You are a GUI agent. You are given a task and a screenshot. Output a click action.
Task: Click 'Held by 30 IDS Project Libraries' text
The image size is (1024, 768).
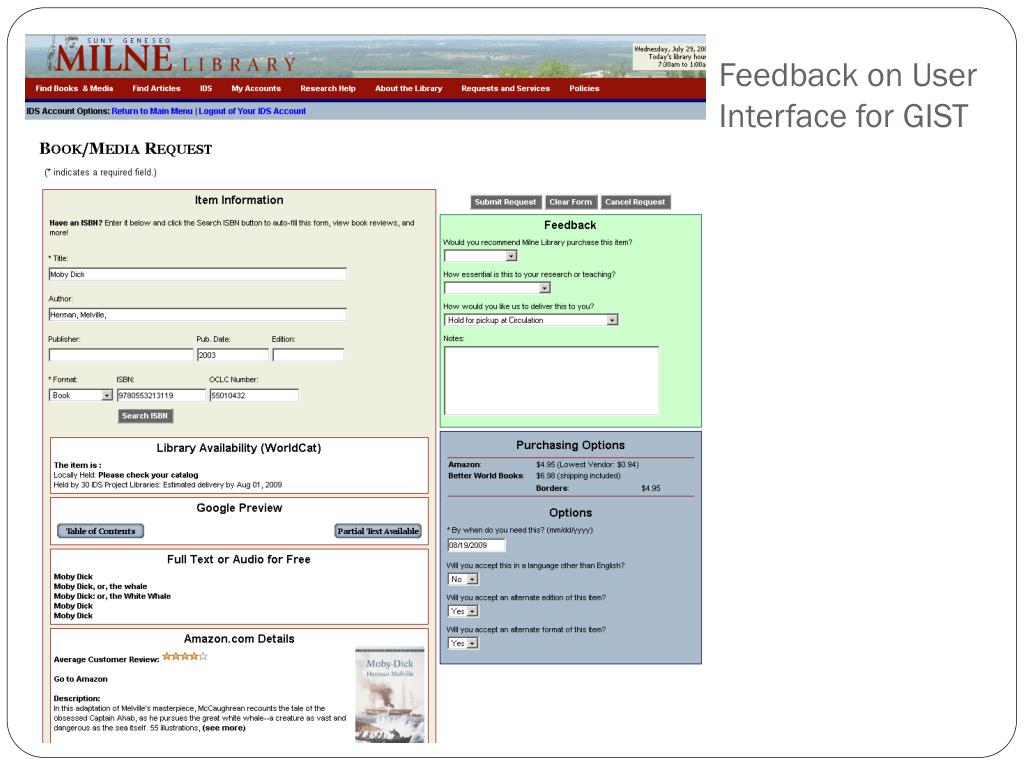[x=106, y=485]
